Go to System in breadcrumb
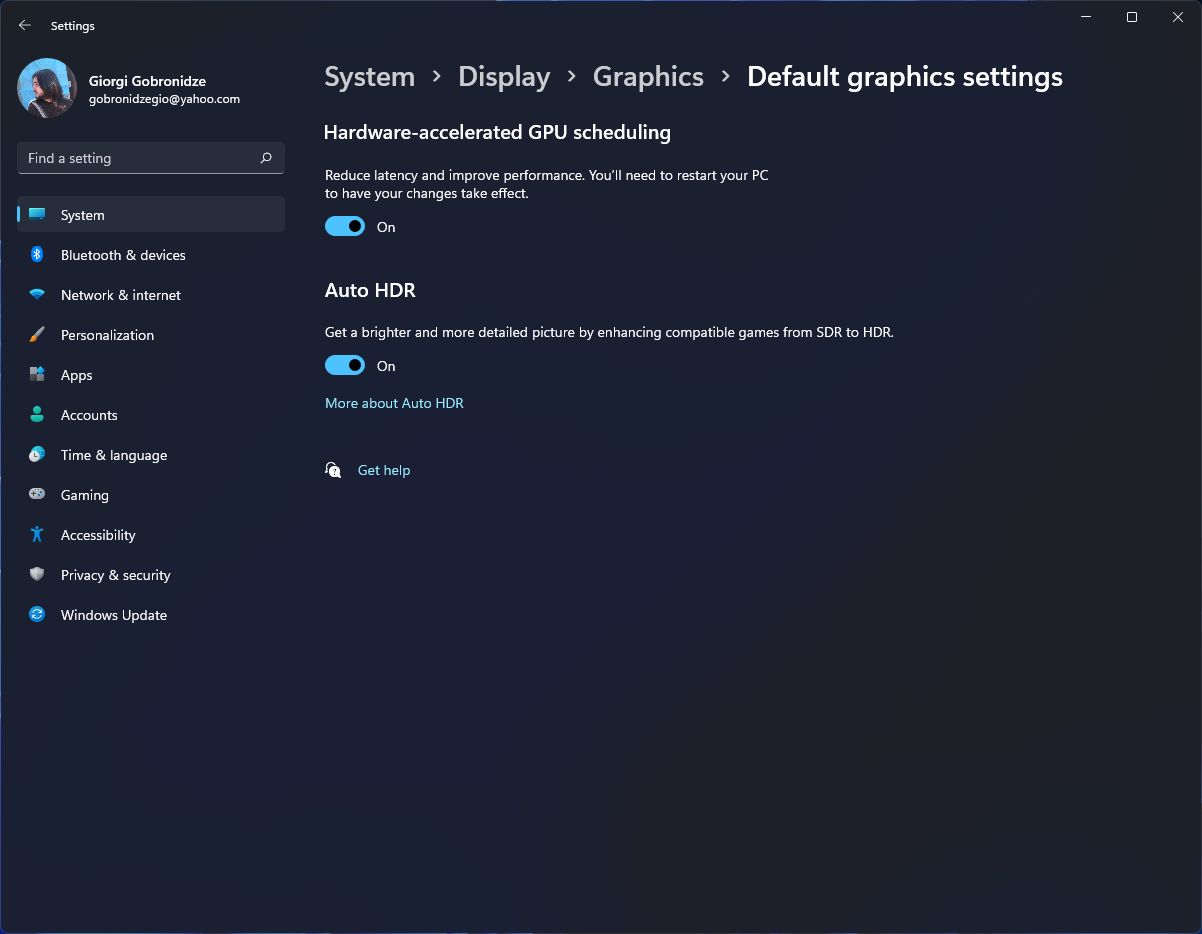This screenshot has width=1202, height=934. [x=369, y=77]
